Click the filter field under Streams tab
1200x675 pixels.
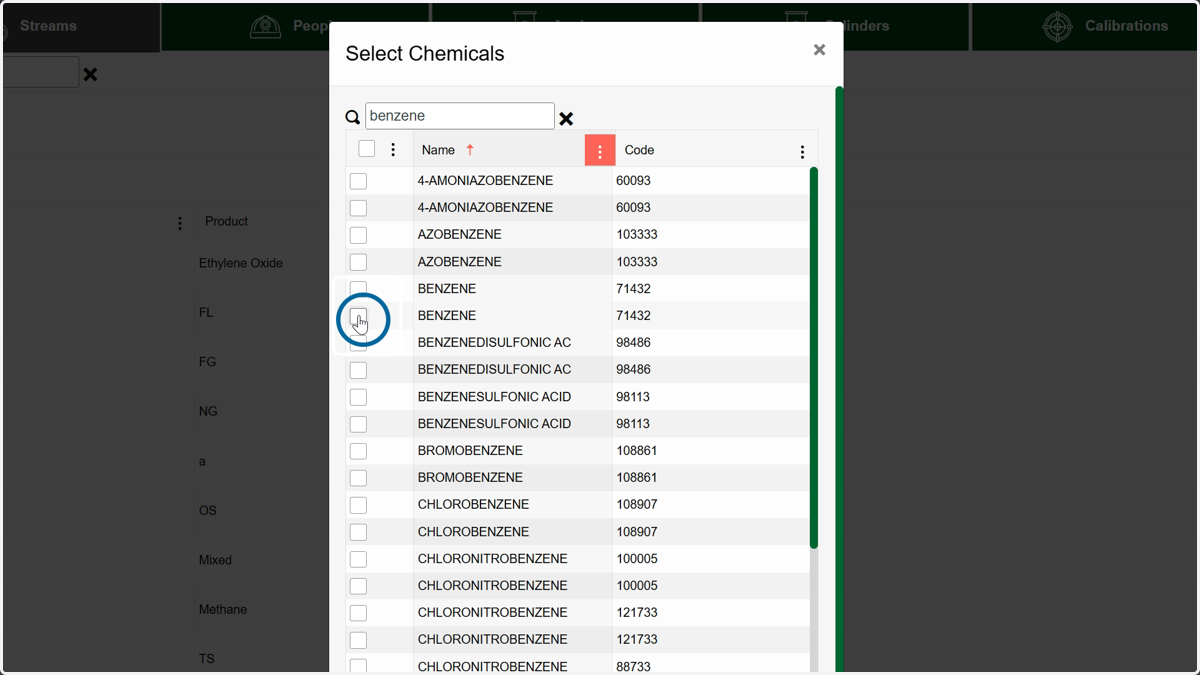(x=39, y=72)
